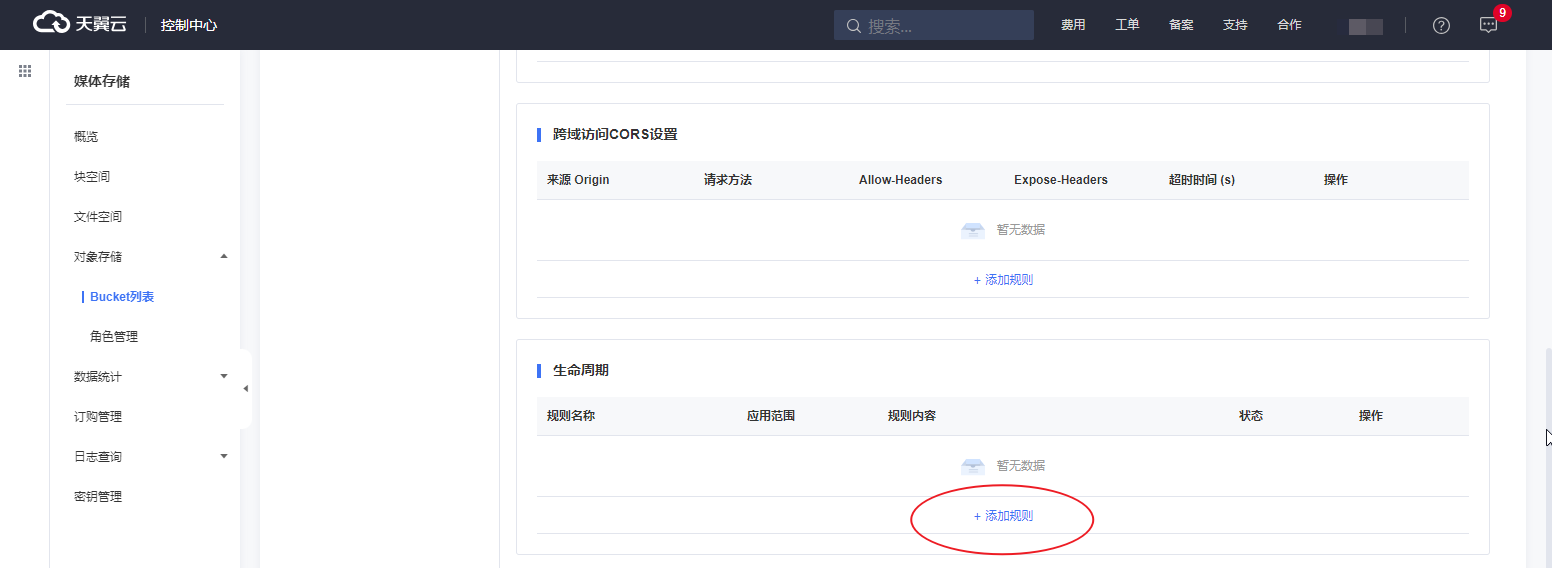The width and height of the screenshot is (1552, 568).
Task: Open 密钥管理 in the sidebar
Action: coord(98,497)
